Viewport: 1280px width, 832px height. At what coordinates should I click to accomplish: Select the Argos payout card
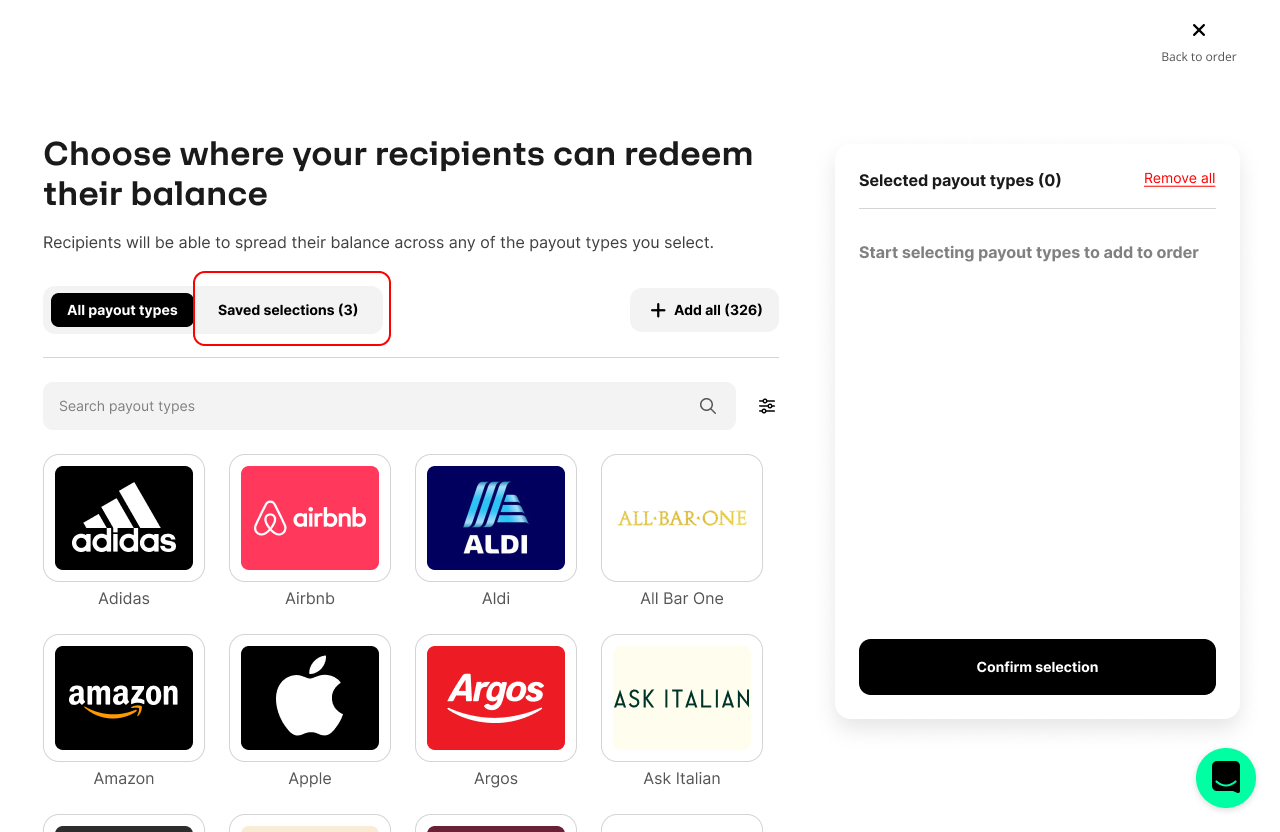[496, 698]
